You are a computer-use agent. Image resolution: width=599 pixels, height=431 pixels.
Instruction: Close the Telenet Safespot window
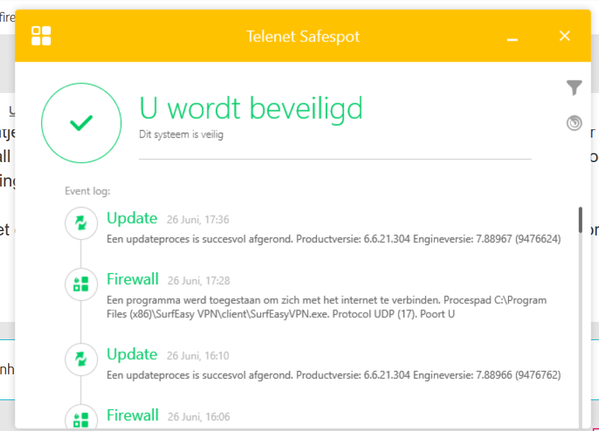(565, 36)
